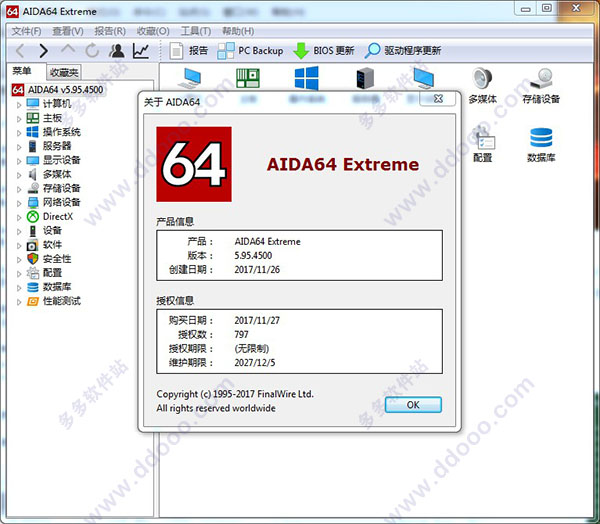Viewport: 600px width, 524px height.
Task: Click OK in the 关于 AIDA64 dialog
Action: [x=413, y=405]
